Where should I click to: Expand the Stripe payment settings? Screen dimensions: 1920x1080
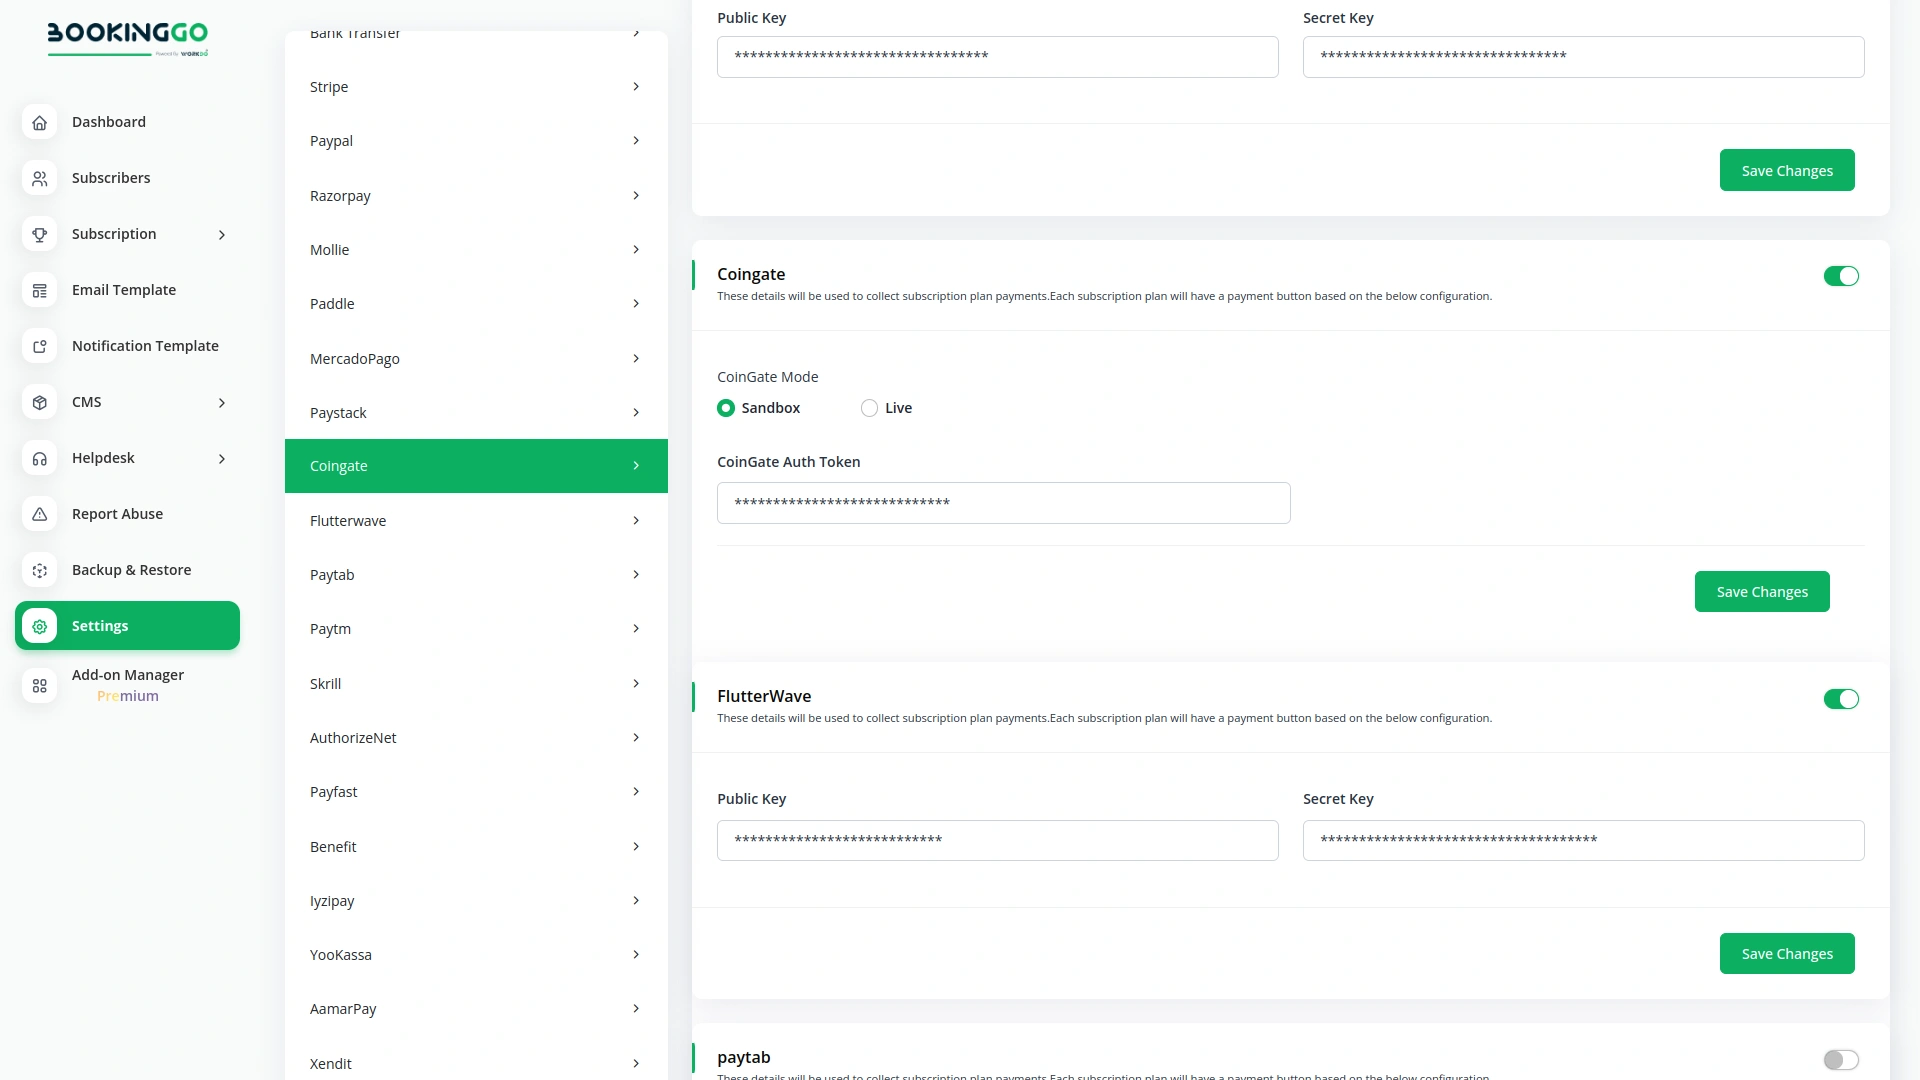pyautogui.click(x=475, y=87)
